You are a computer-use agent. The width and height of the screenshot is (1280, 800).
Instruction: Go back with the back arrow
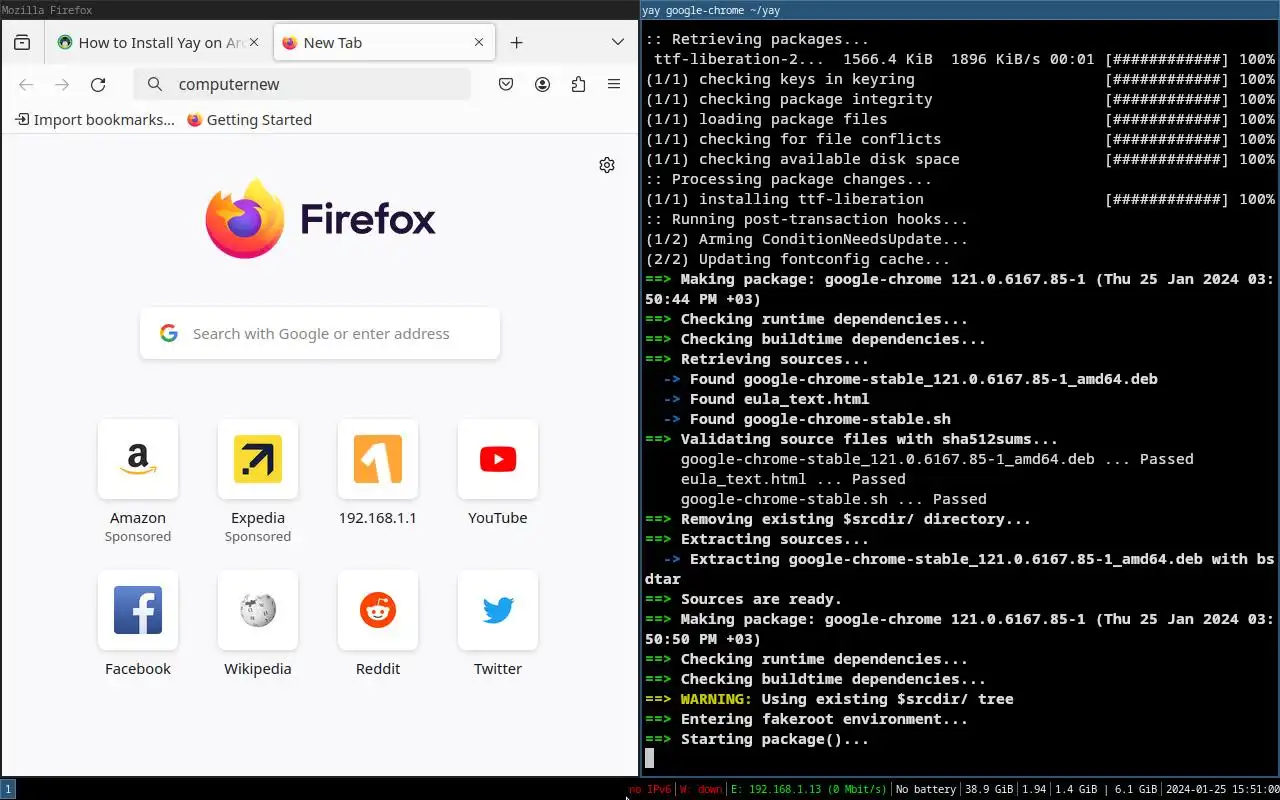26,85
